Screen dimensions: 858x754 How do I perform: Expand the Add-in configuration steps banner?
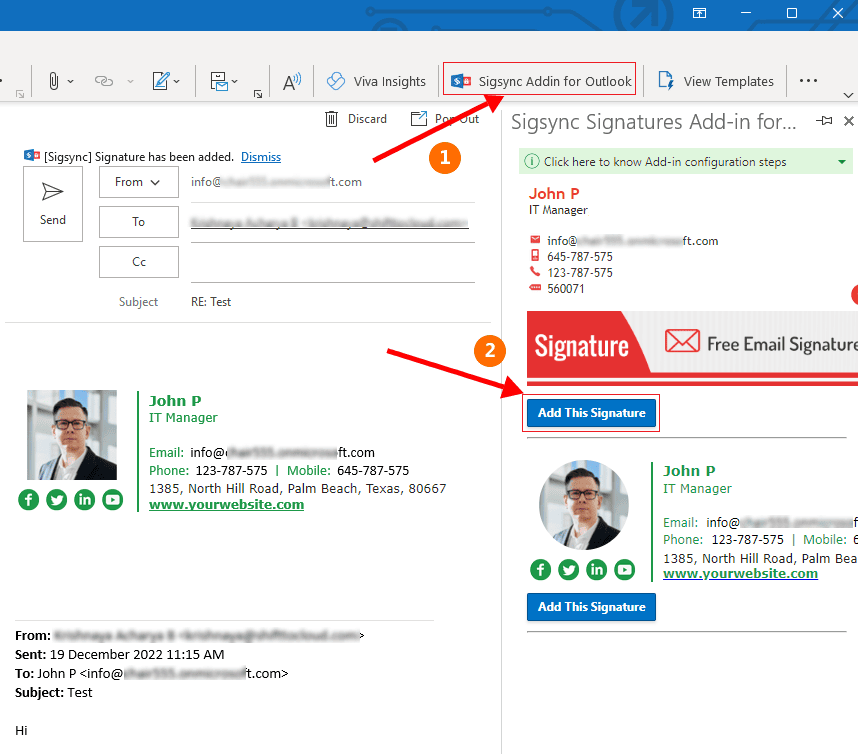[x=842, y=162]
